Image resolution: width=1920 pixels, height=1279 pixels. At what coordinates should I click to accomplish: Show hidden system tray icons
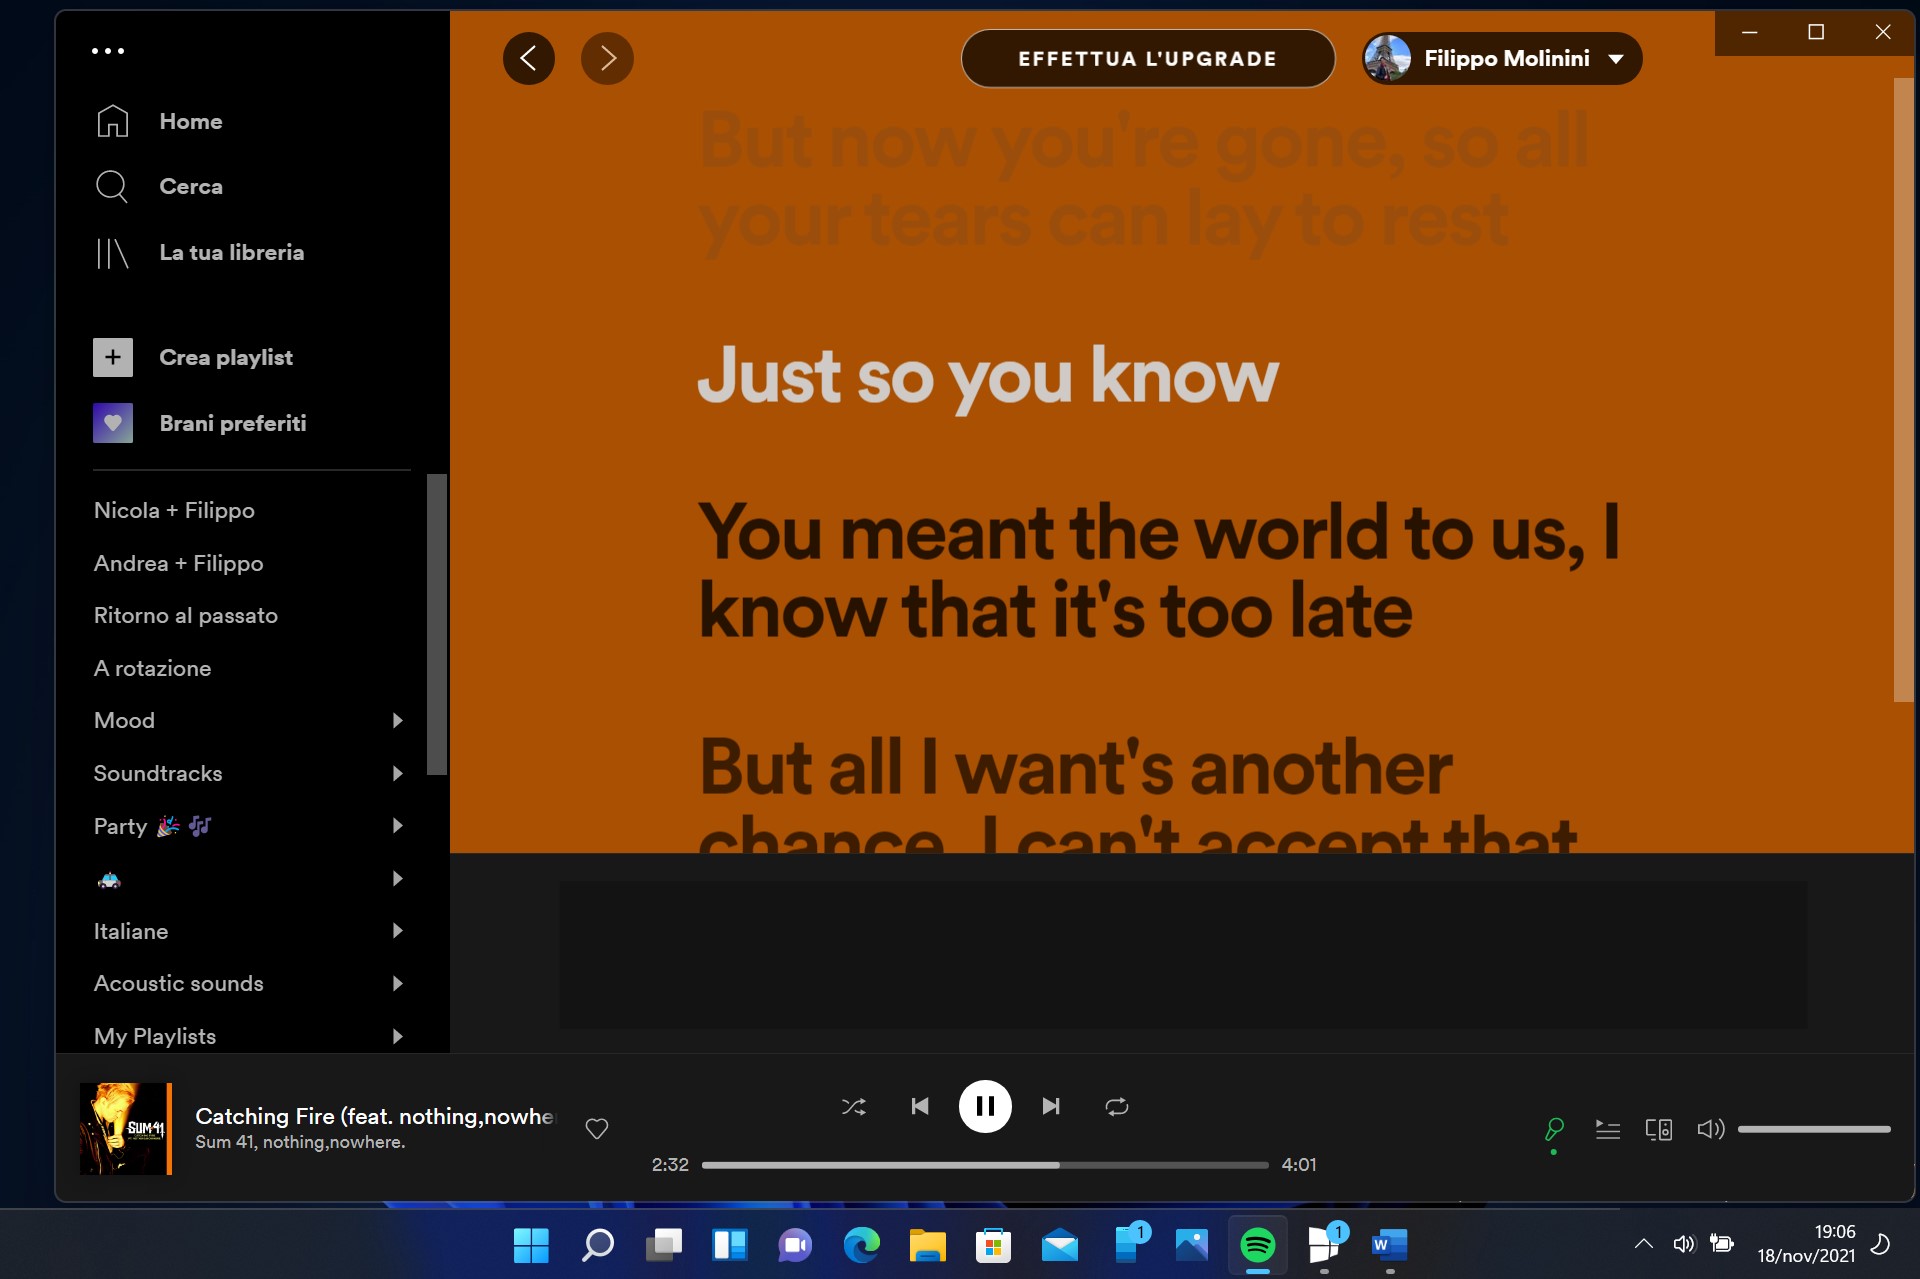[x=1643, y=1245]
